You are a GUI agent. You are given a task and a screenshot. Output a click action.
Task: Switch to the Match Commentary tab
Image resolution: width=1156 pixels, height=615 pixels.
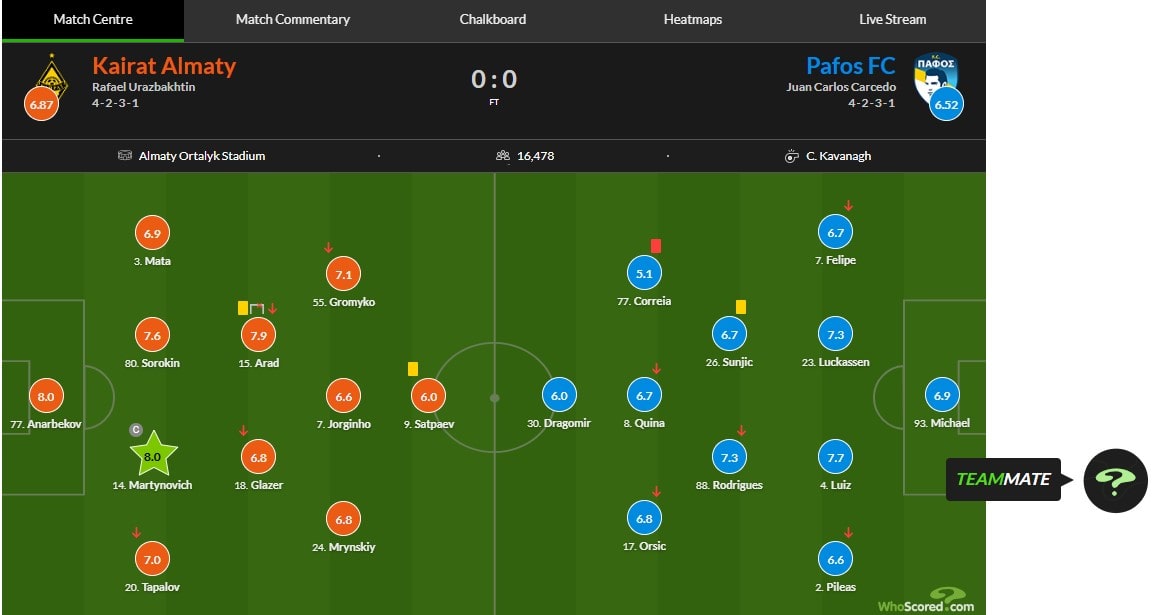pos(292,19)
